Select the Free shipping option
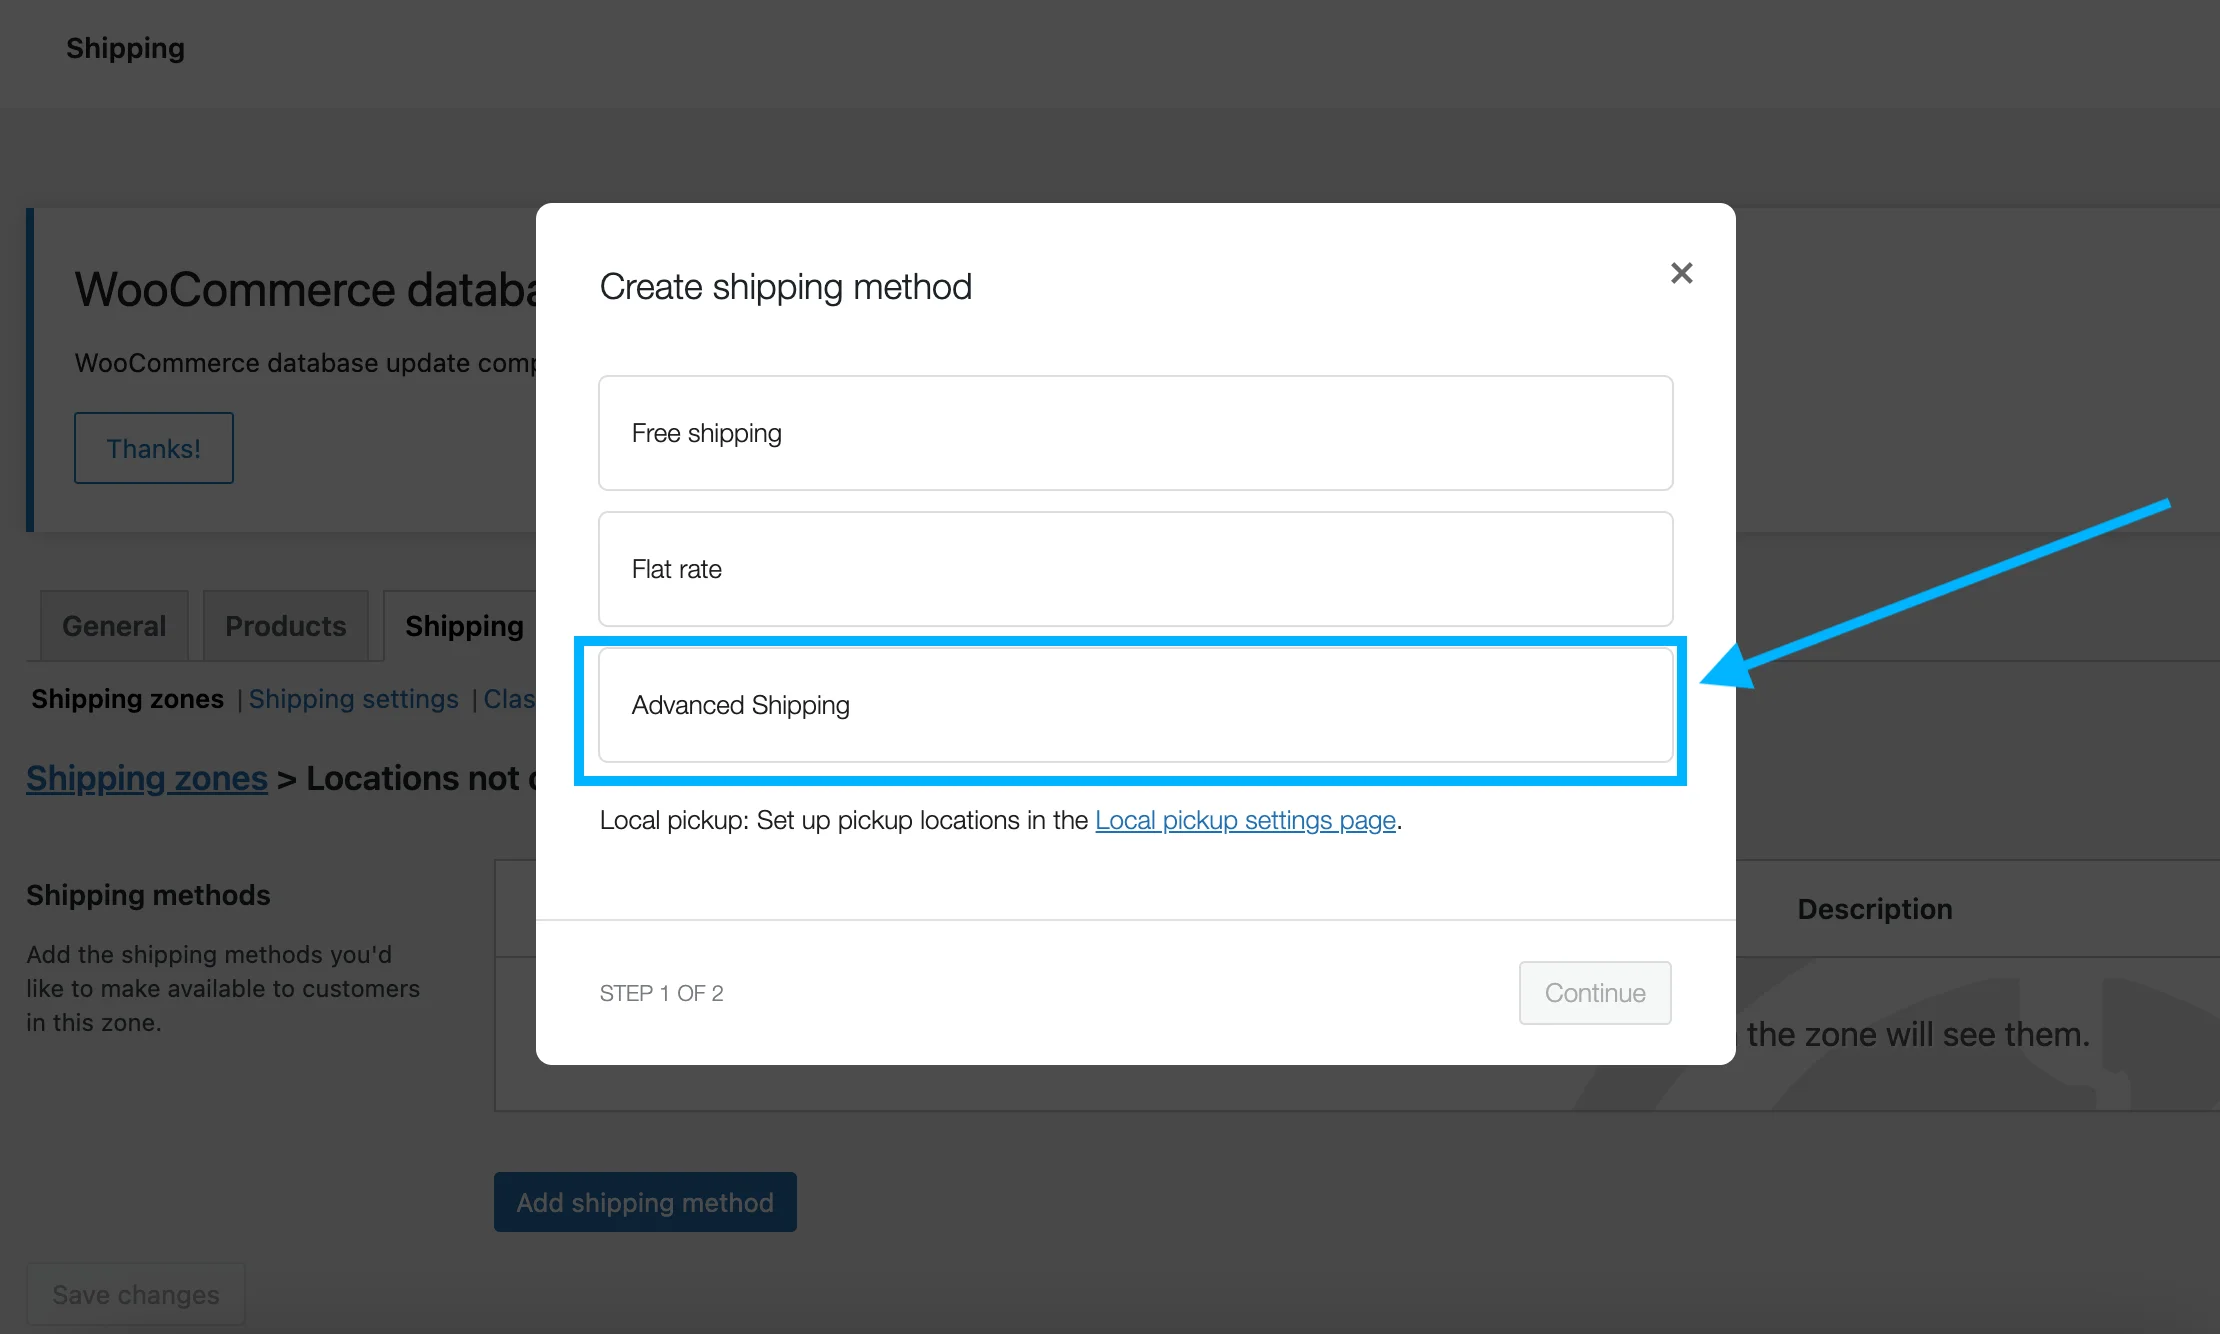 pos(1135,433)
